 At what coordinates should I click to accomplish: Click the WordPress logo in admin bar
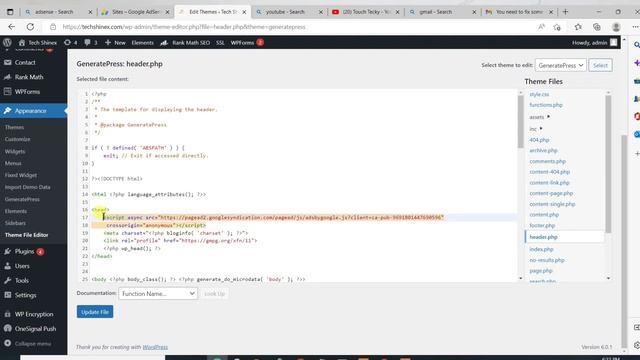(x=7, y=42)
